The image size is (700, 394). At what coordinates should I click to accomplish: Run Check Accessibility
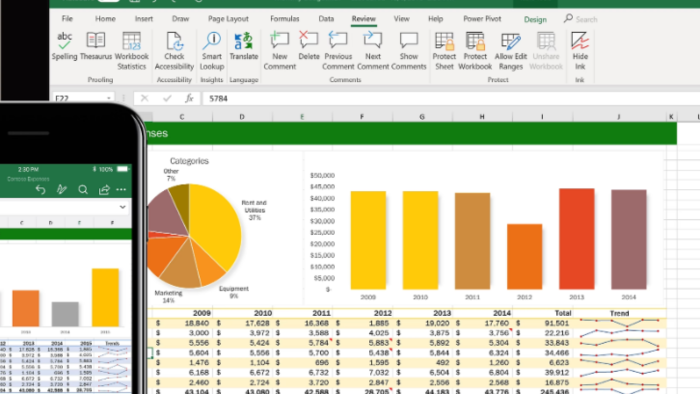[174, 51]
